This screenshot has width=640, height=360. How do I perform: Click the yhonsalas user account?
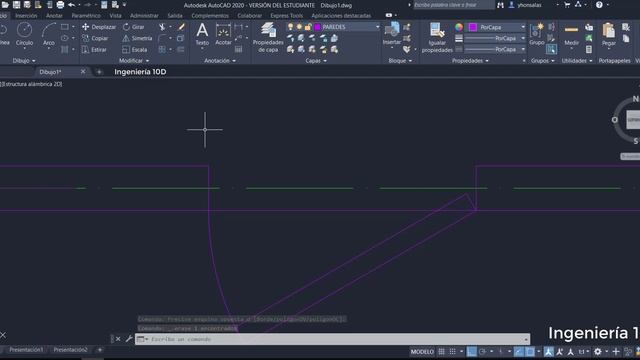pos(529,5)
